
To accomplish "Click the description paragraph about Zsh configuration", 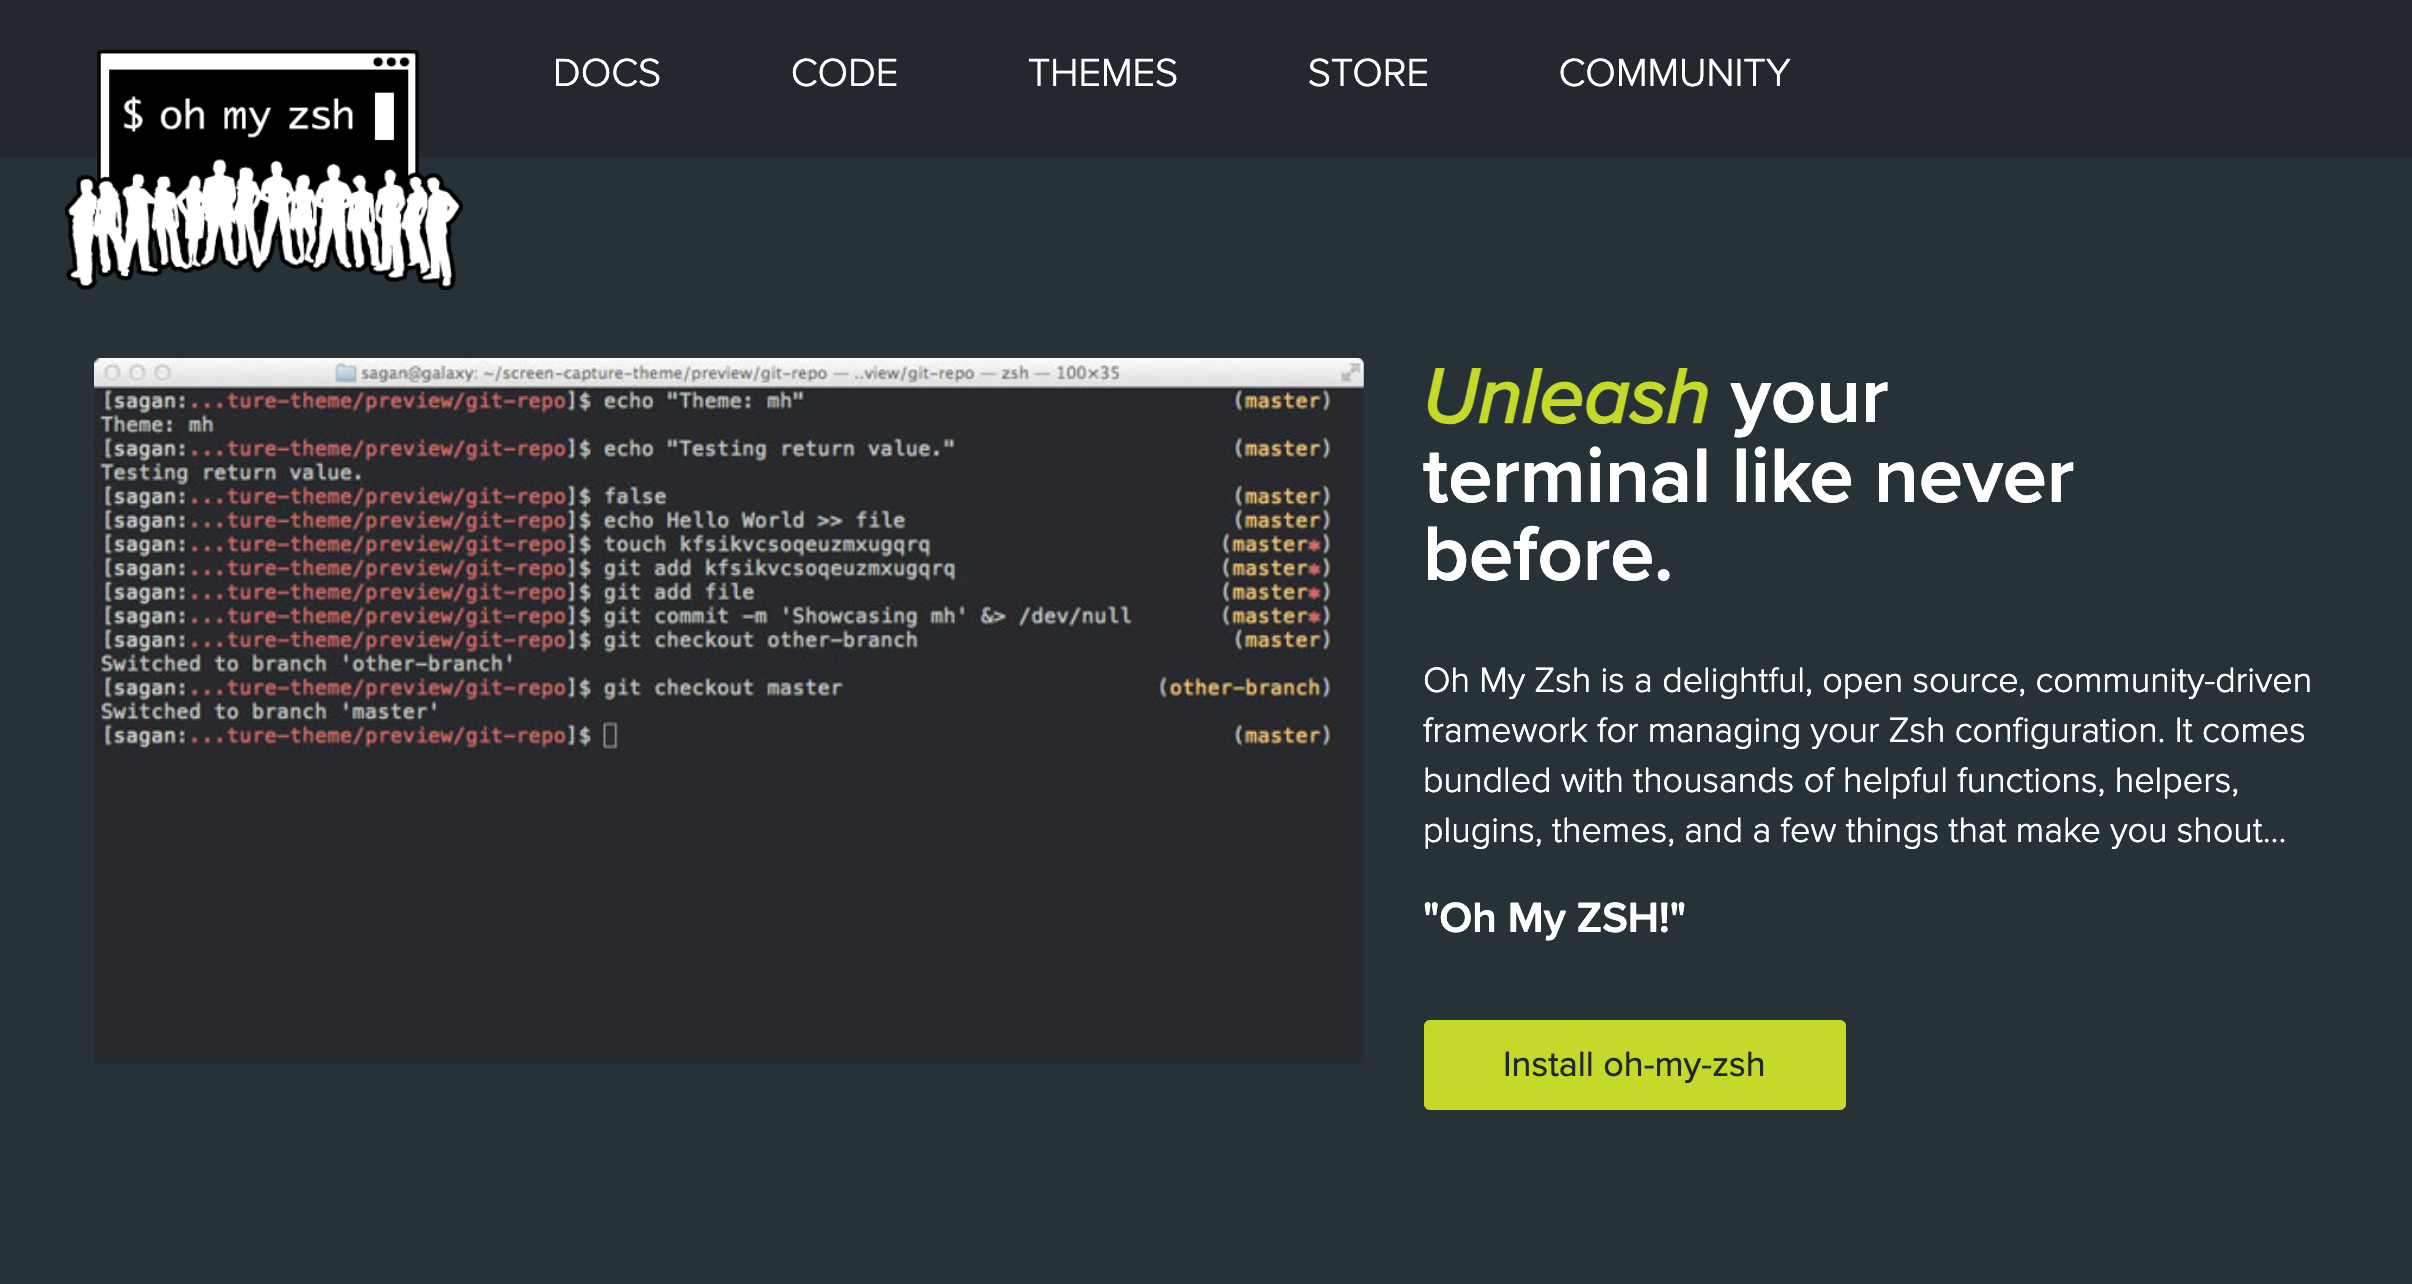I will pyautogui.click(x=1866, y=755).
